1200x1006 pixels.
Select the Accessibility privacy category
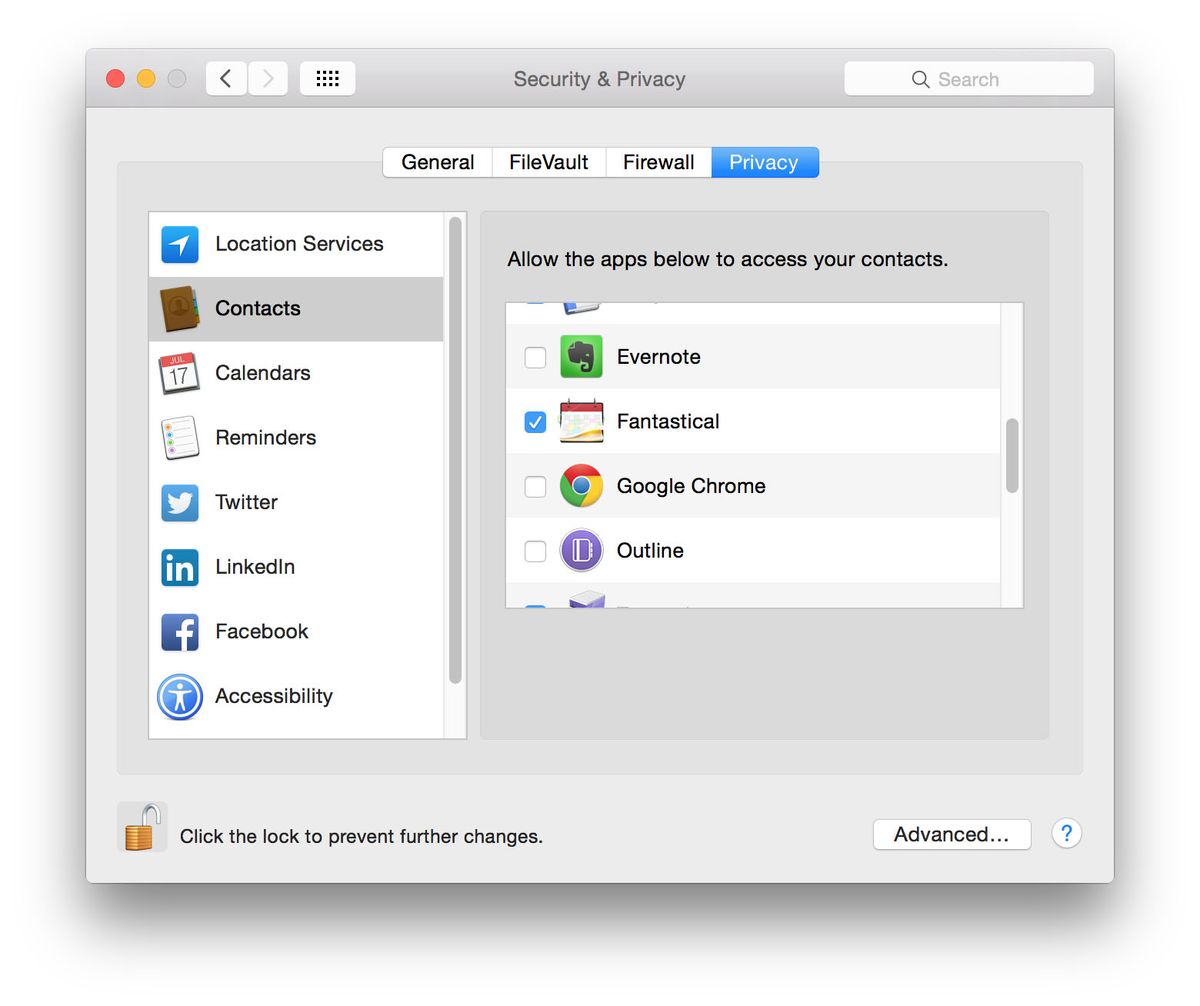272,696
